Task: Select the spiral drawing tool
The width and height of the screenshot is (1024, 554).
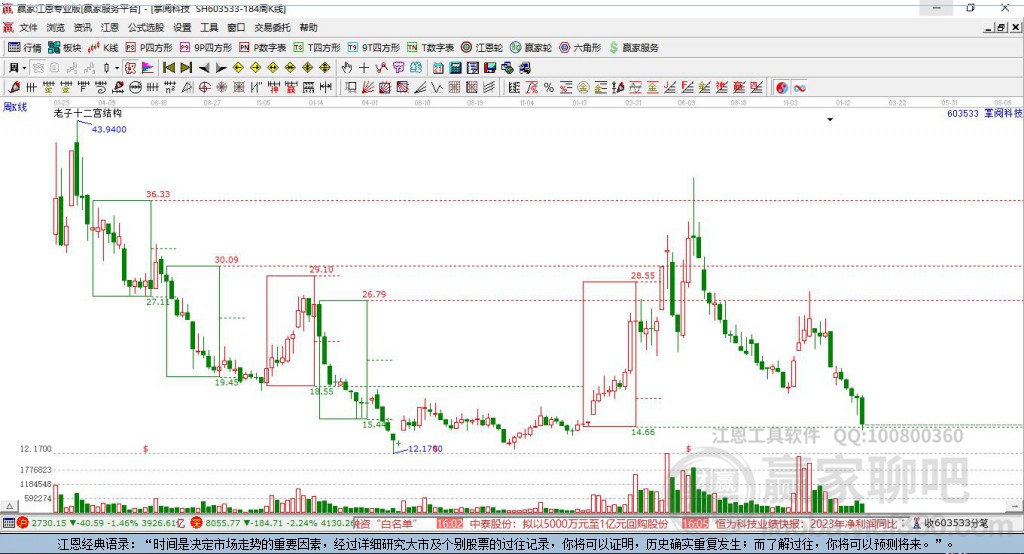Action: pos(101,88)
